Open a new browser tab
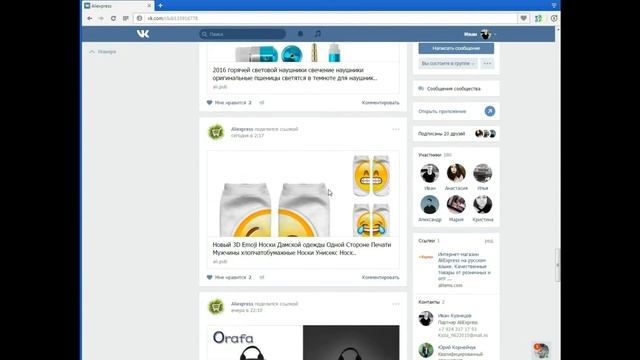 160,6
